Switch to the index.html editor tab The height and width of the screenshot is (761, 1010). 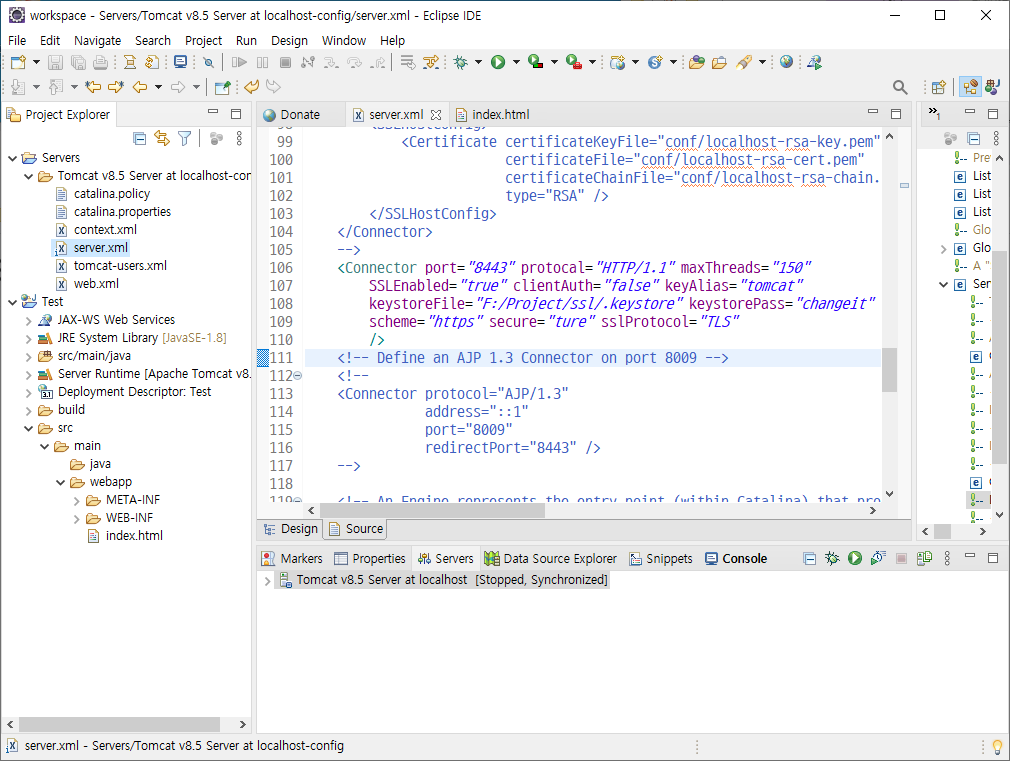pos(493,115)
